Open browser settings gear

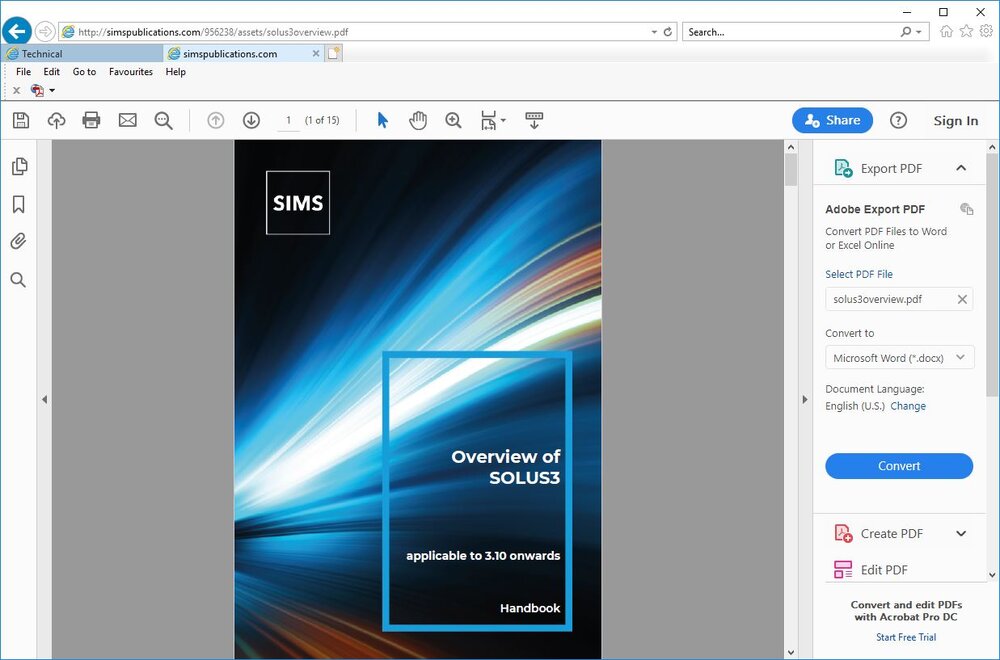tap(986, 31)
